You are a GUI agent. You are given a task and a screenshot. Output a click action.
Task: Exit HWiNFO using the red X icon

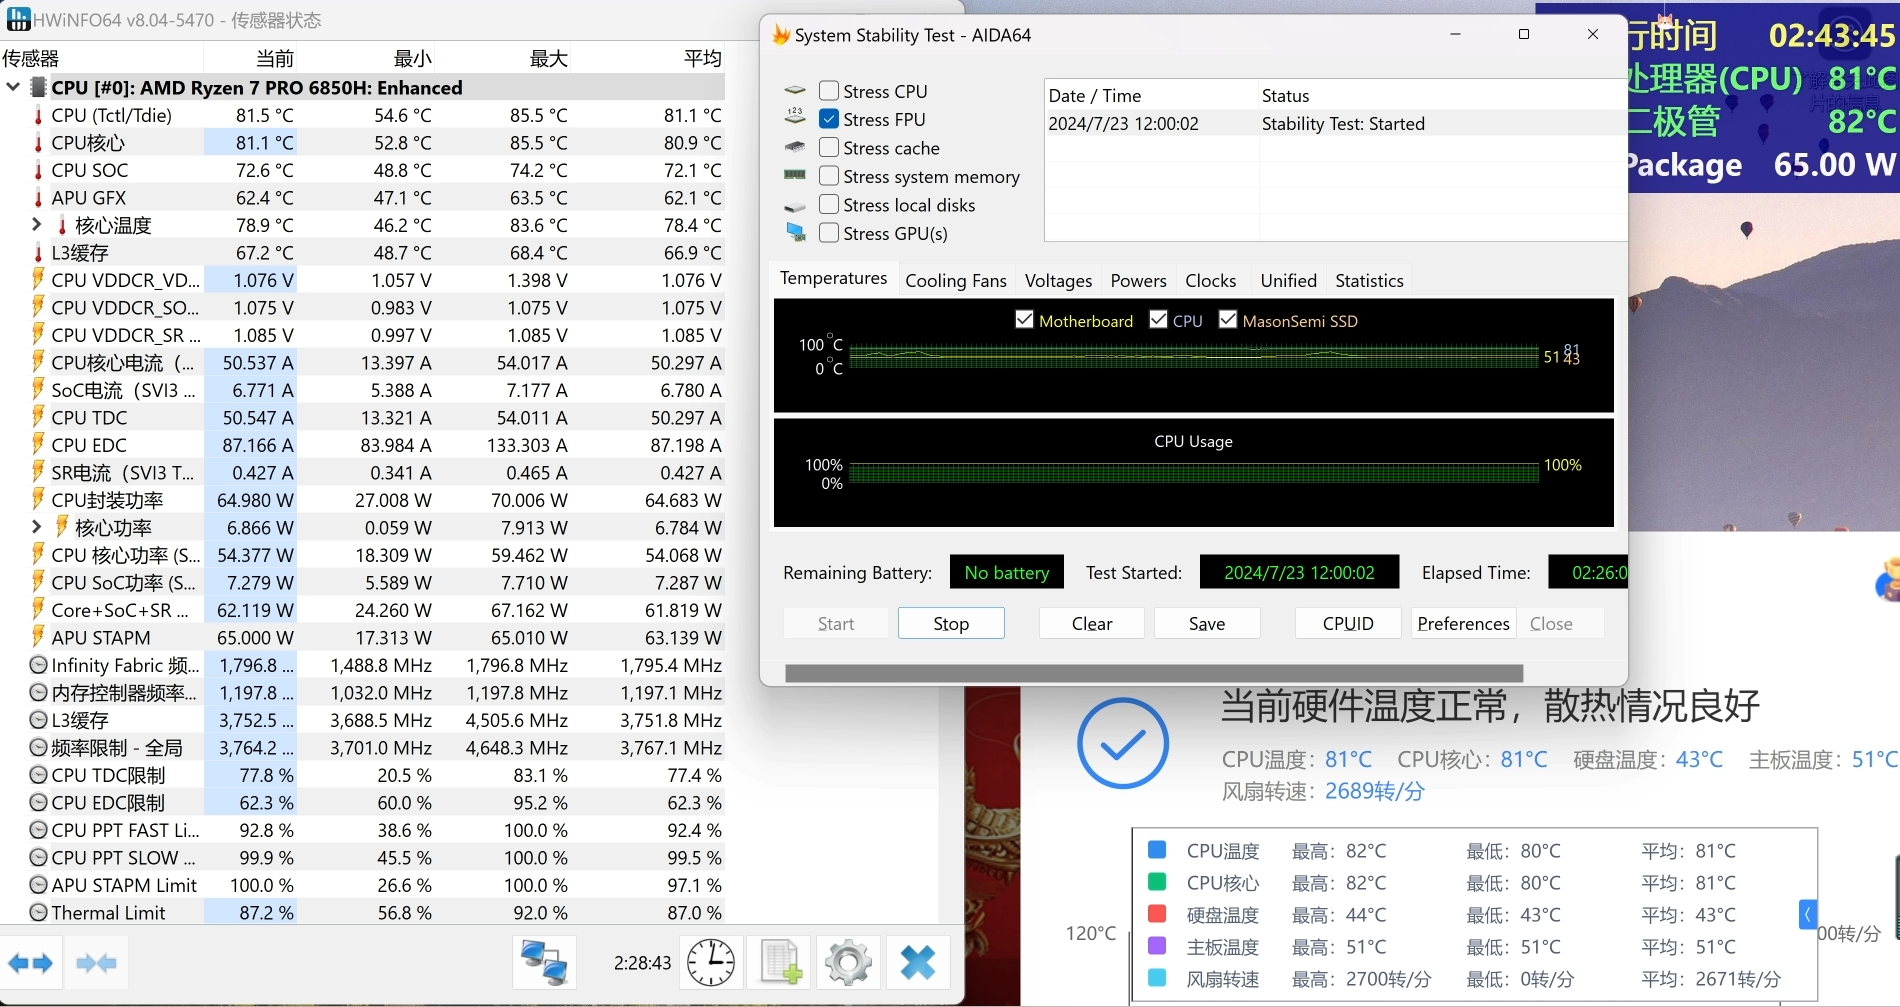pyautogui.click(x=916, y=962)
